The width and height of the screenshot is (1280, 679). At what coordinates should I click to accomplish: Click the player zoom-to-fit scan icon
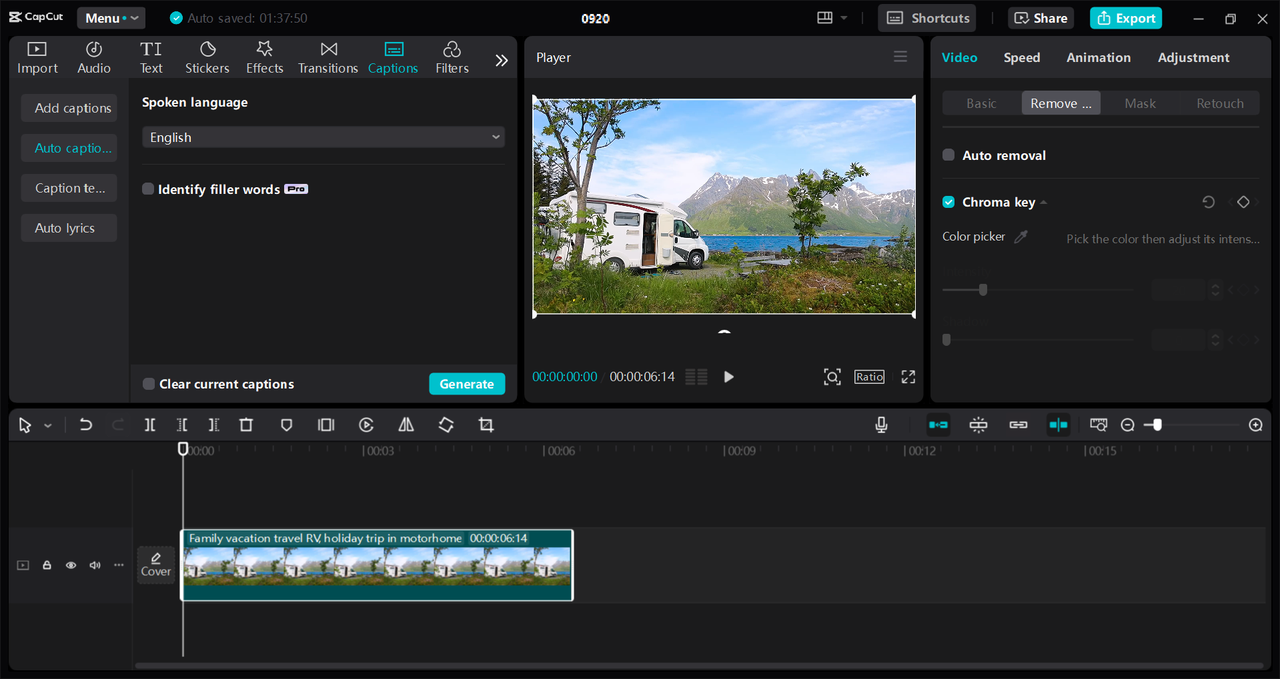pyautogui.click(x=832, y=377)
